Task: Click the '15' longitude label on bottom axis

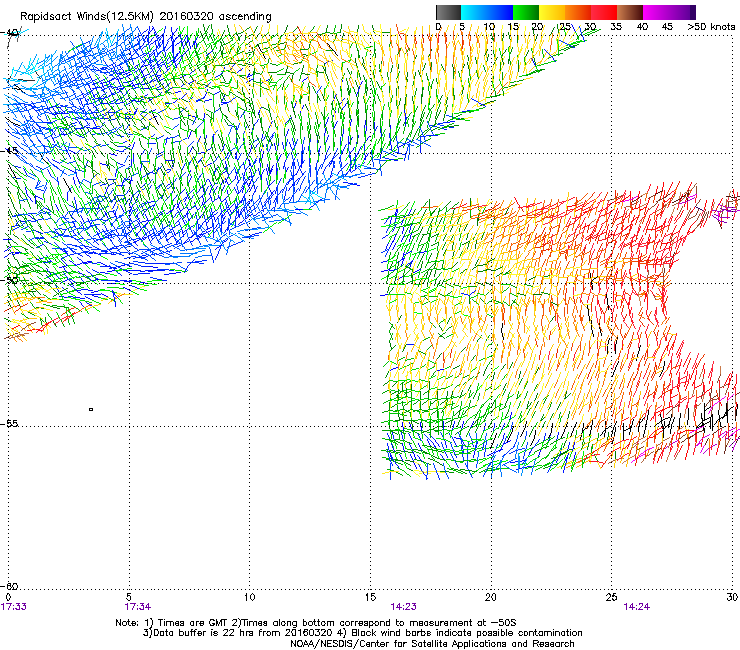Action: click(370, 597)
